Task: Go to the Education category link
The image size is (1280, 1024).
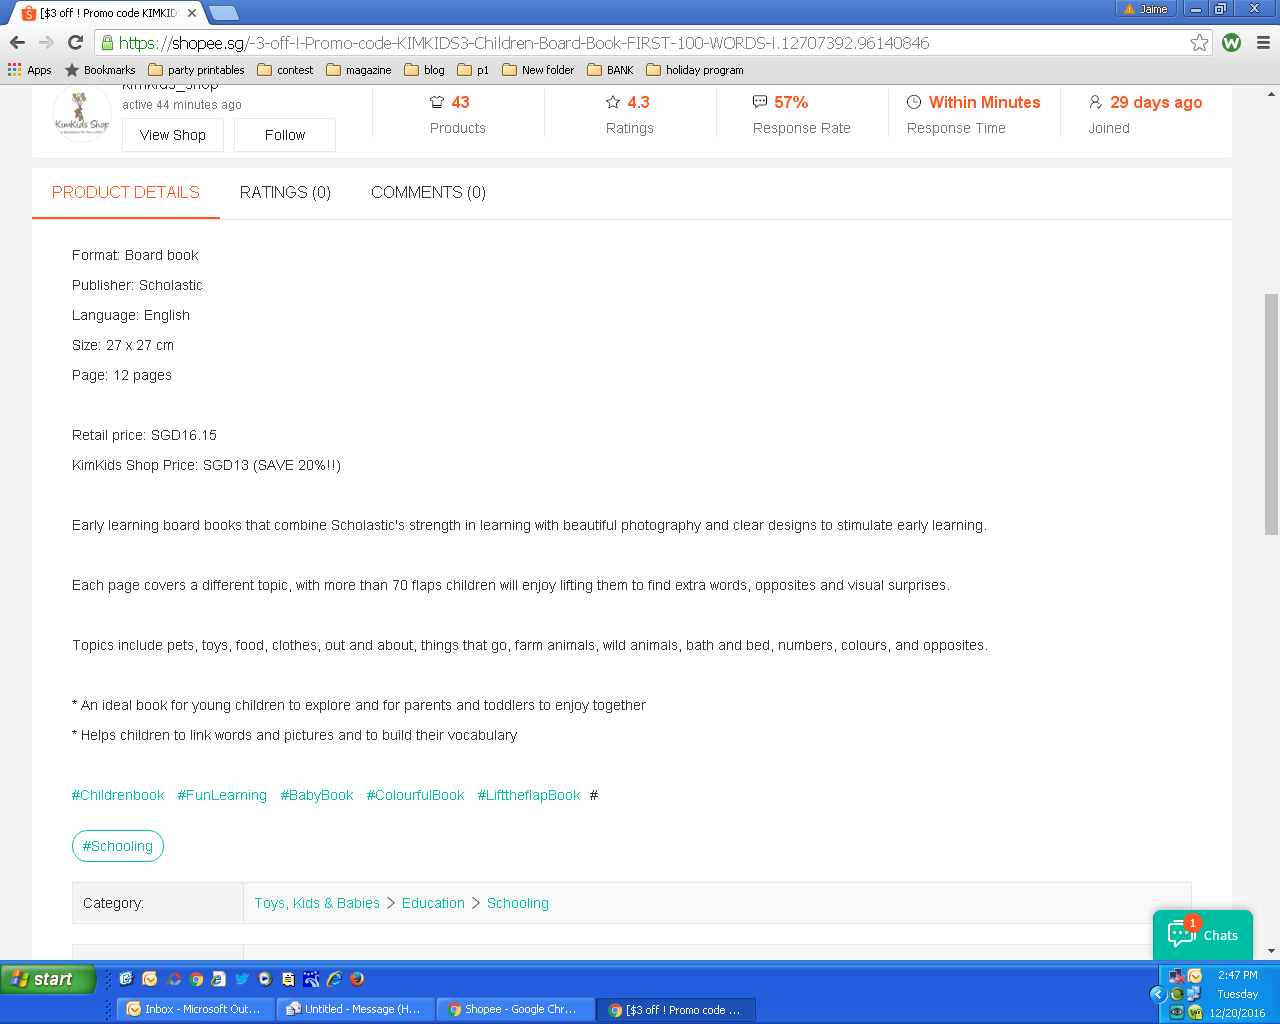Action: pos(433,903)
